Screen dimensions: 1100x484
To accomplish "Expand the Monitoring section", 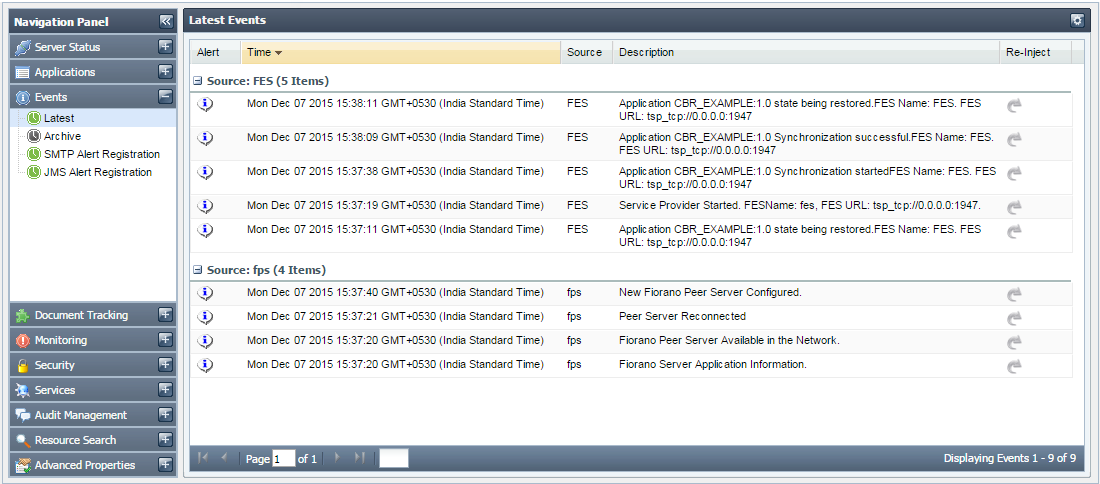I will tap(165, 340).
